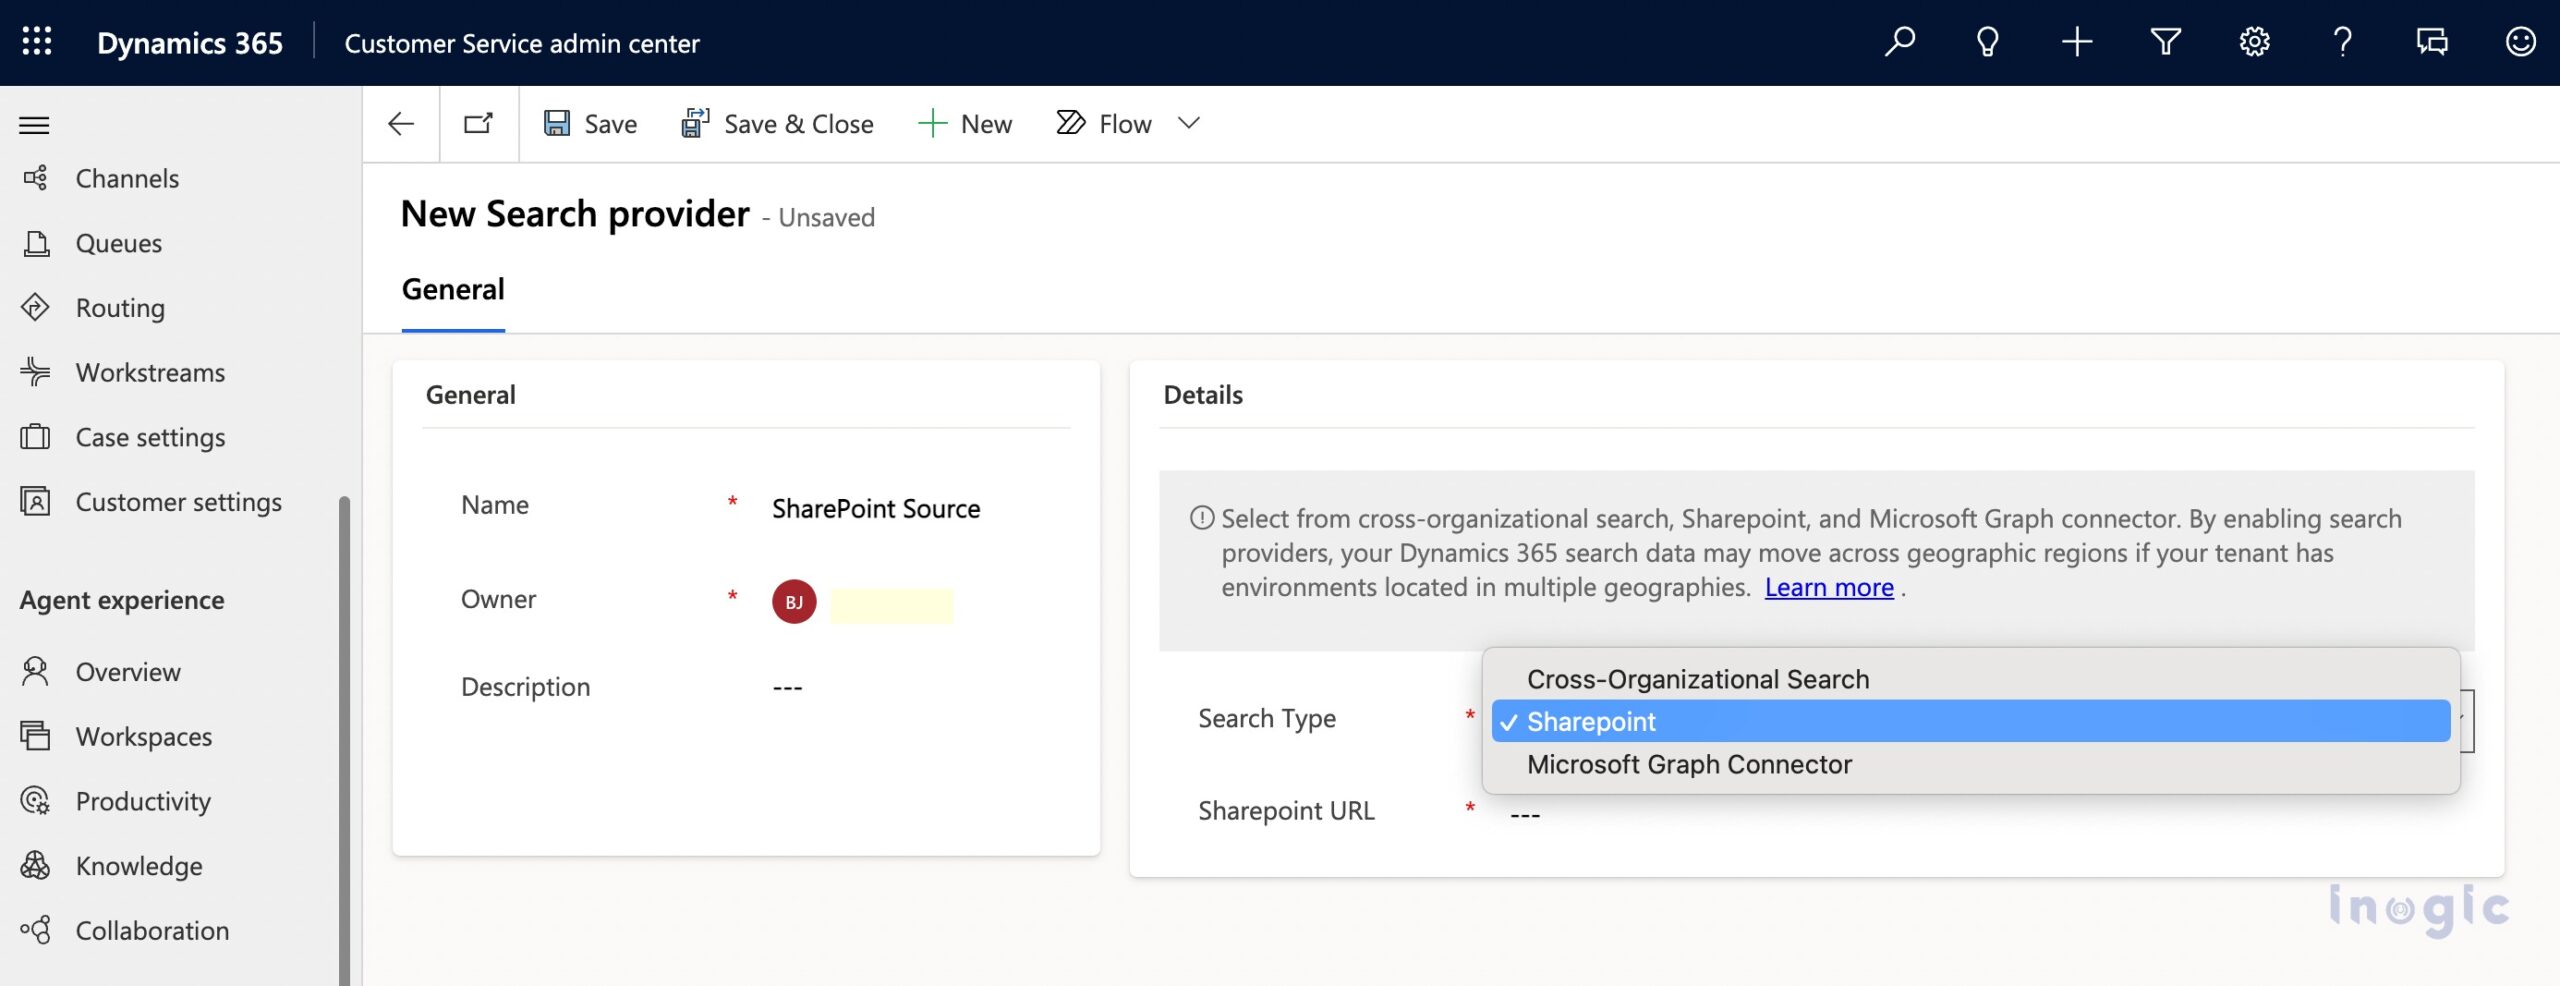
Task: Click the help question mark icon
Action: 2342,42
